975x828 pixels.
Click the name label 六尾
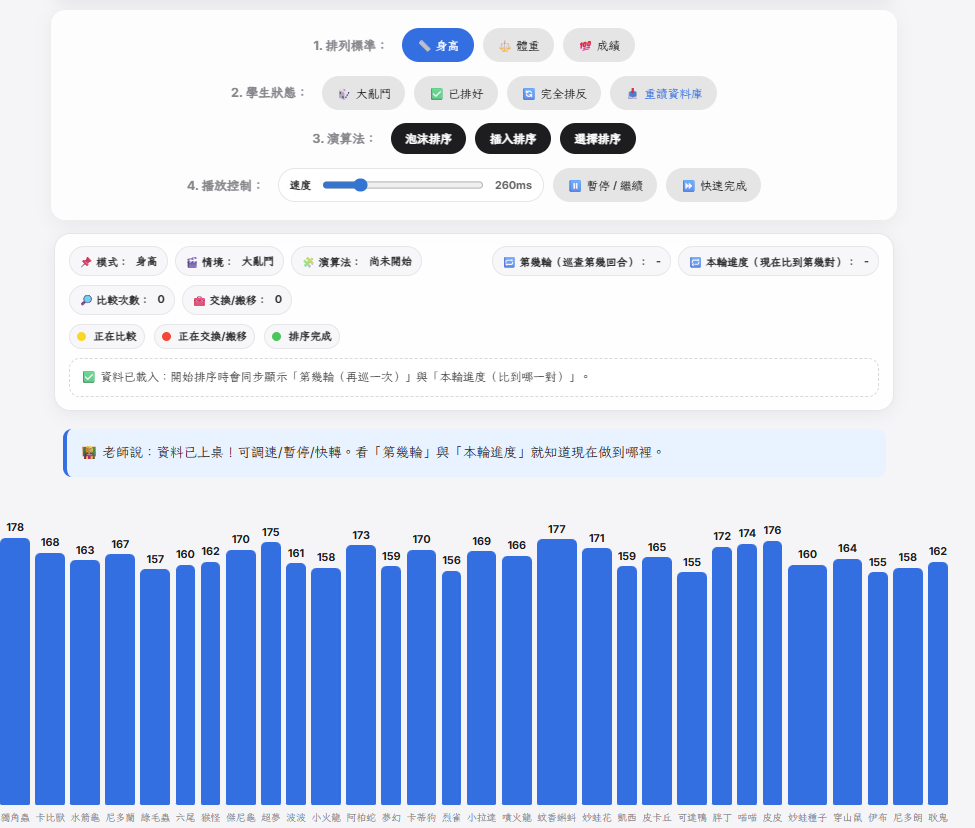pyautogui.click(x=185, y=817)
